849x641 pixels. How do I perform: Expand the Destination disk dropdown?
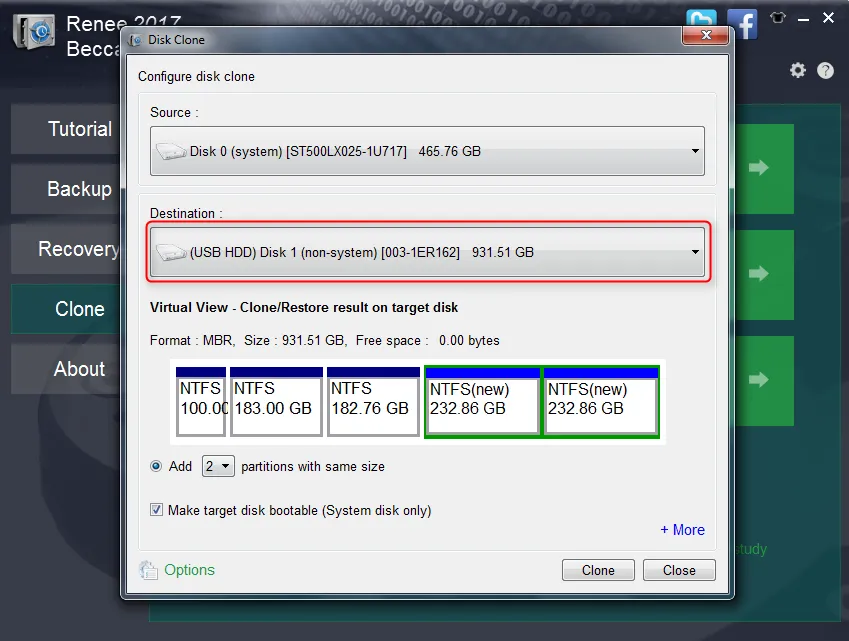coord(427,252)
